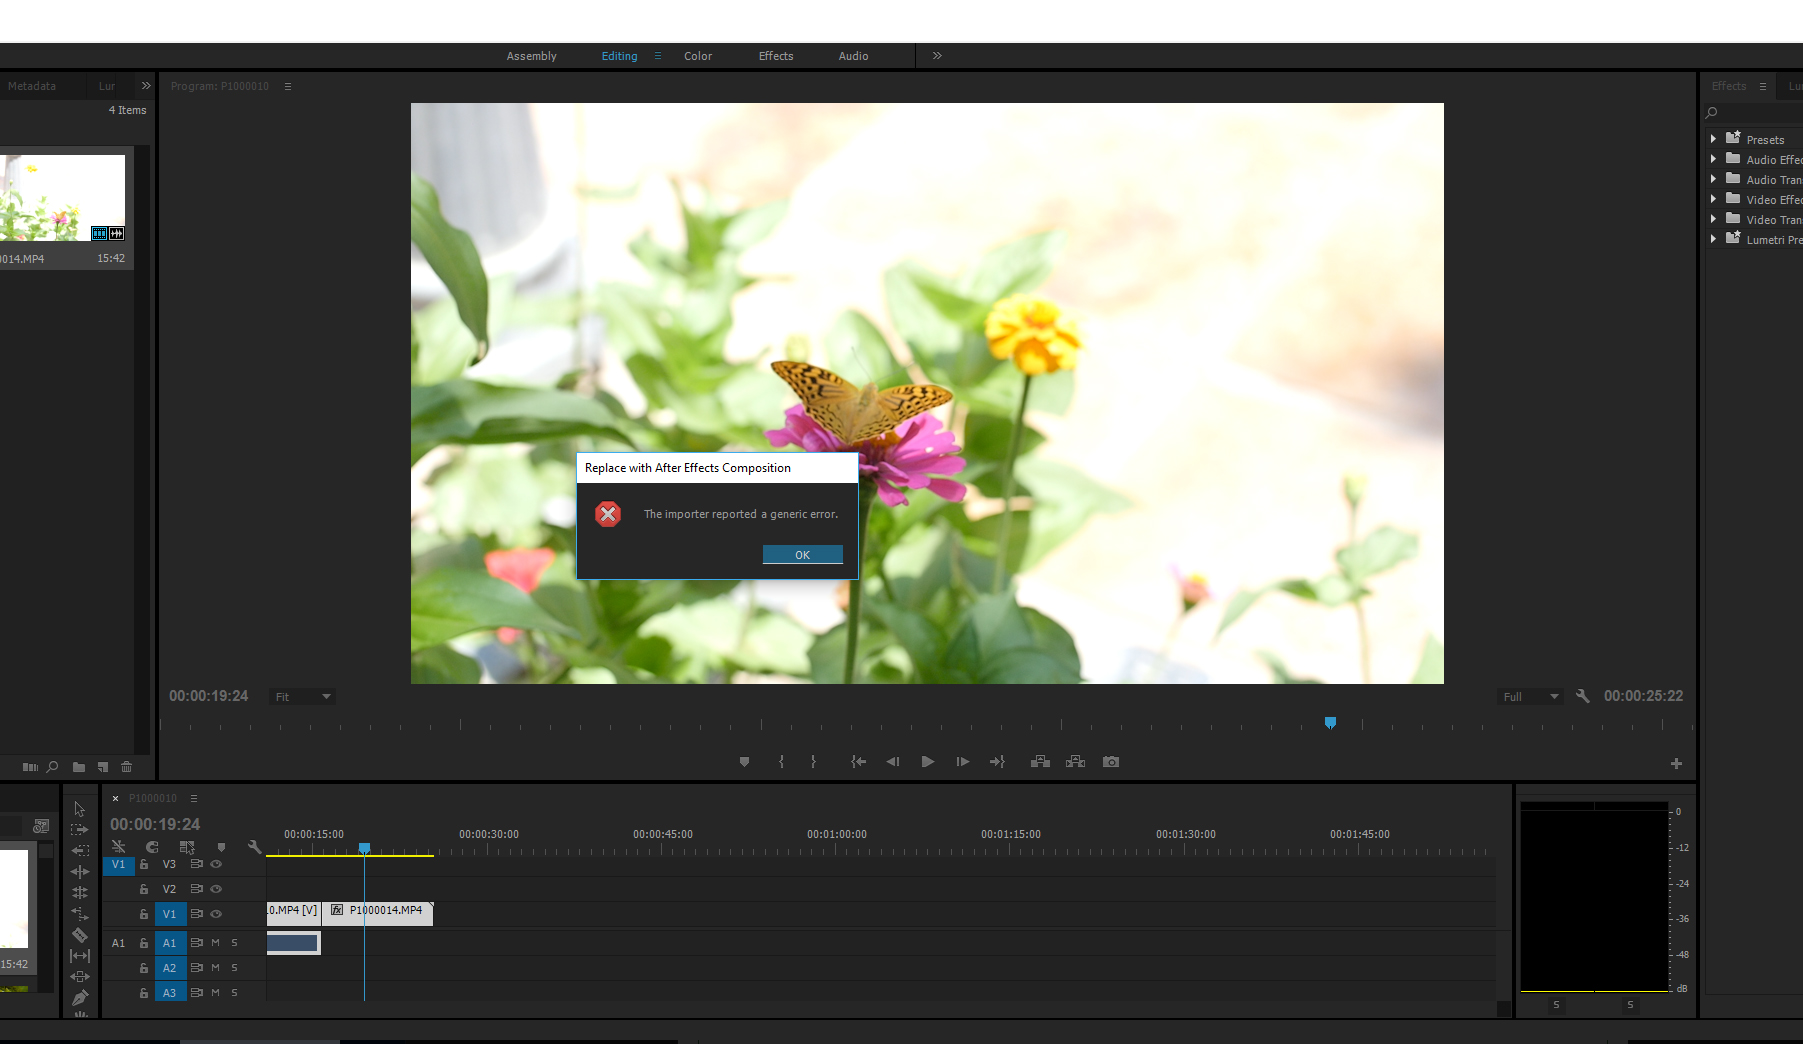The width and height of the screenshot is (1803, 1044).
Task: Select the Razor tool
Action: (80, 935)
